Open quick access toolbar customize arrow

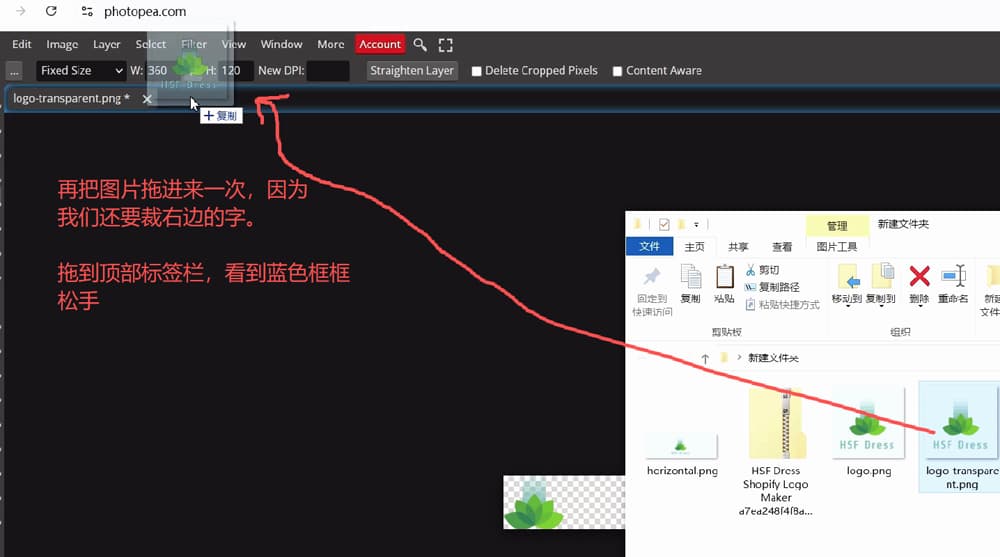click(696, 225)
